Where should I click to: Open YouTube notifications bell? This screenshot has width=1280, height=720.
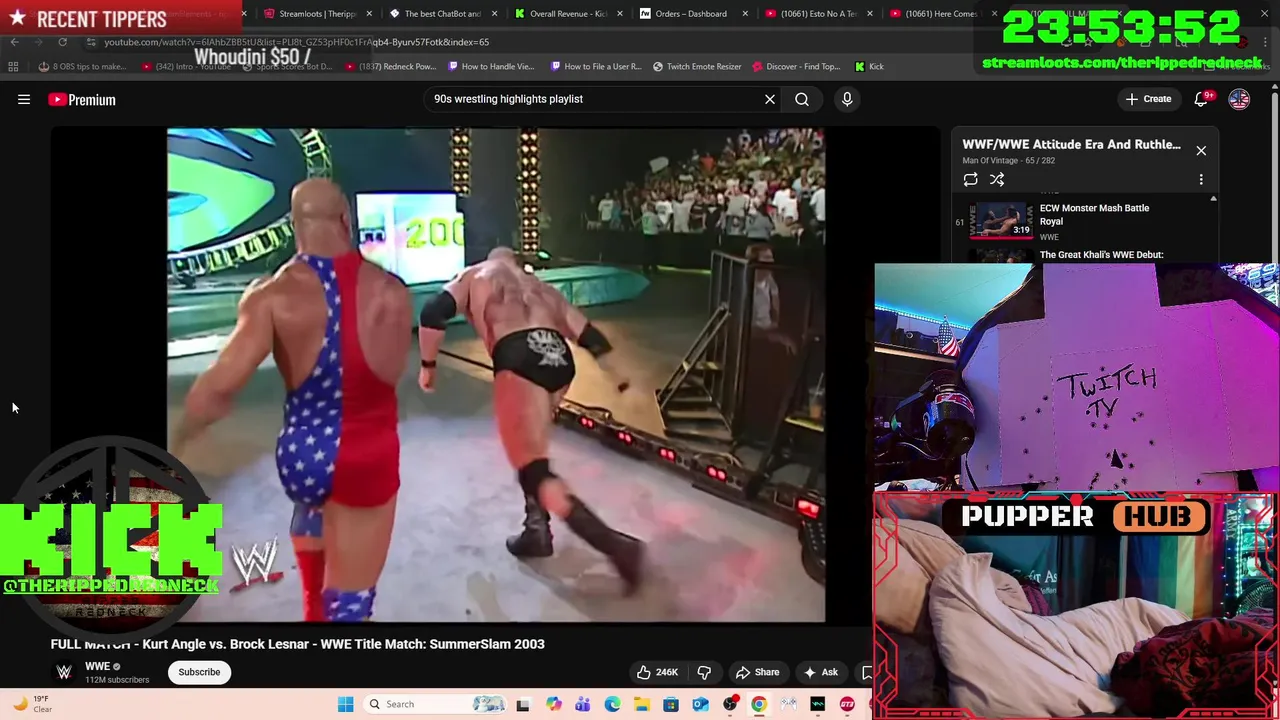[1202, 99]
